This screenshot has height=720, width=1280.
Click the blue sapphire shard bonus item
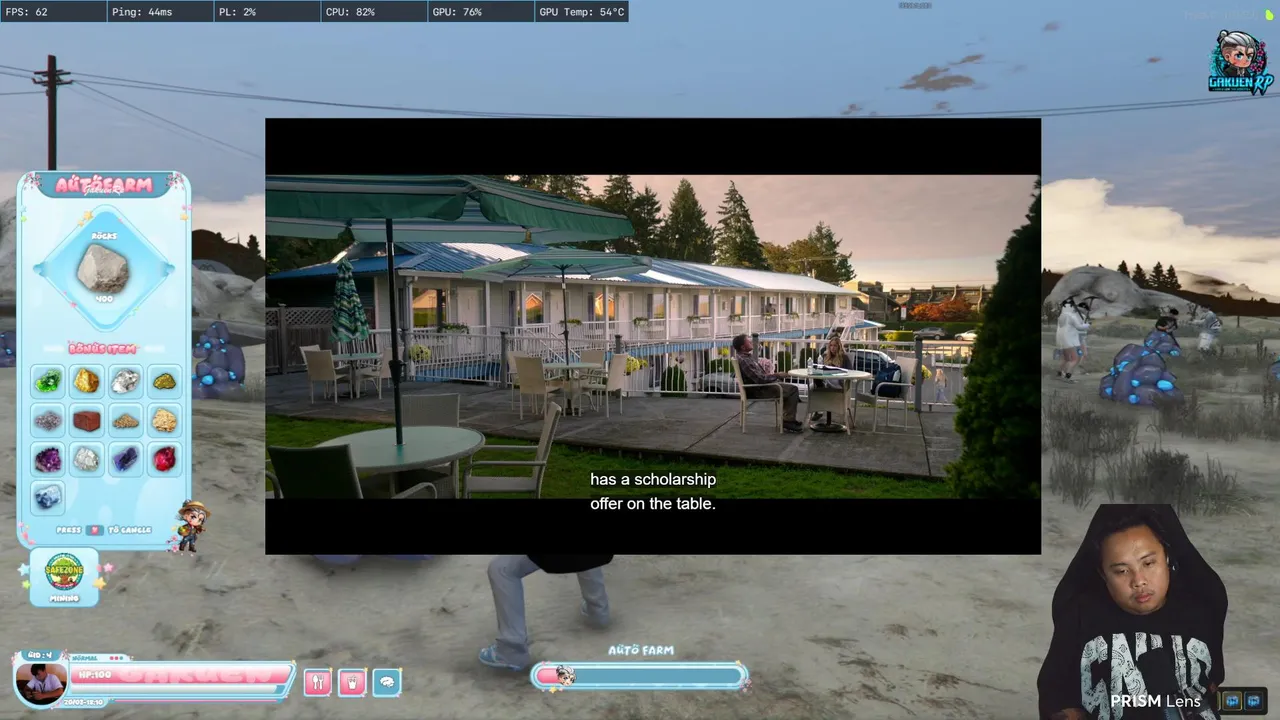(125, 459)
